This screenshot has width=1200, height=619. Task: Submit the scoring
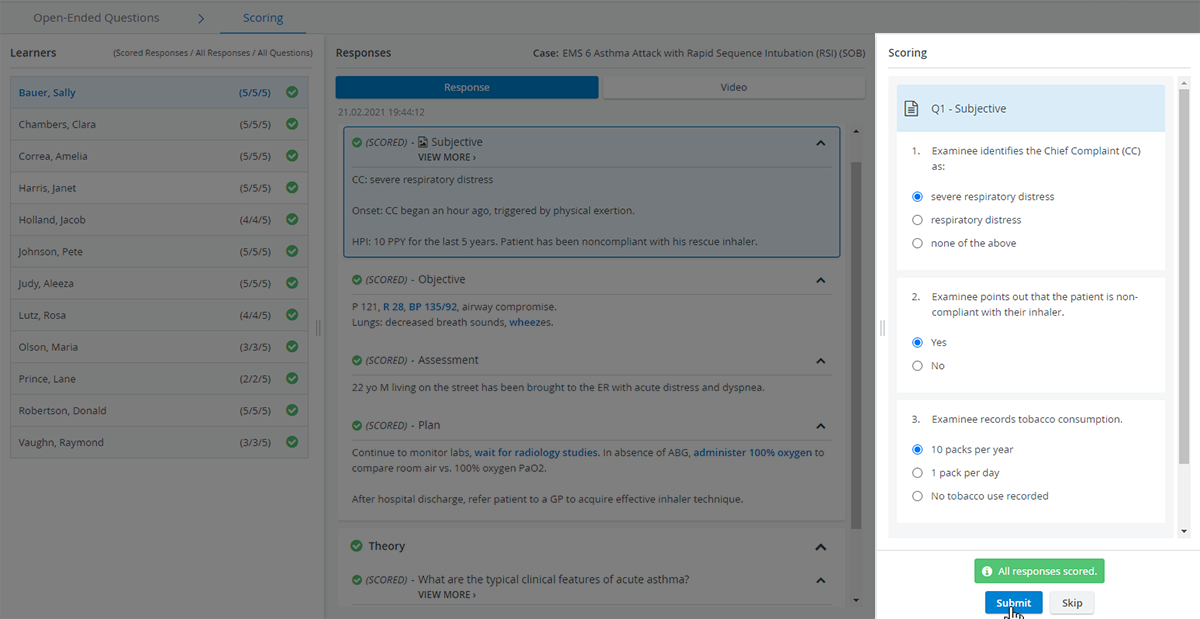(x=1013, y=603)
